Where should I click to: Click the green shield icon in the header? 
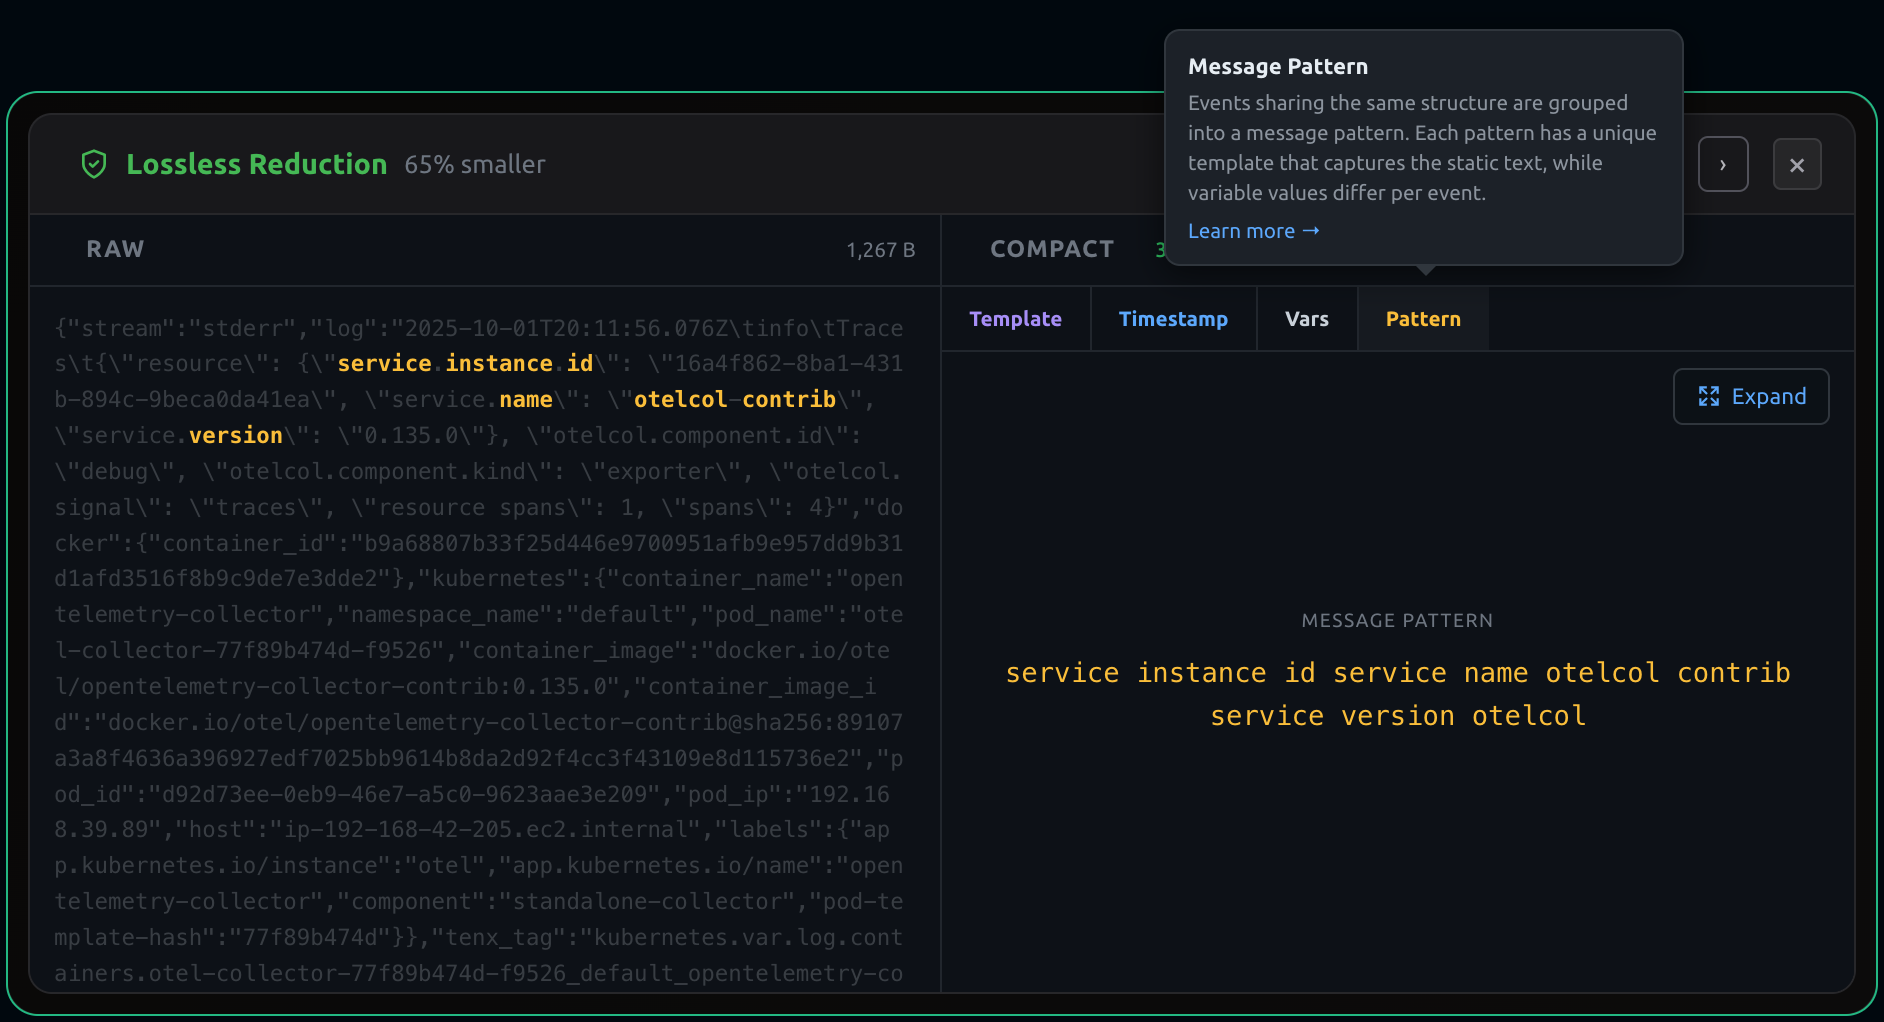(94, 164)
